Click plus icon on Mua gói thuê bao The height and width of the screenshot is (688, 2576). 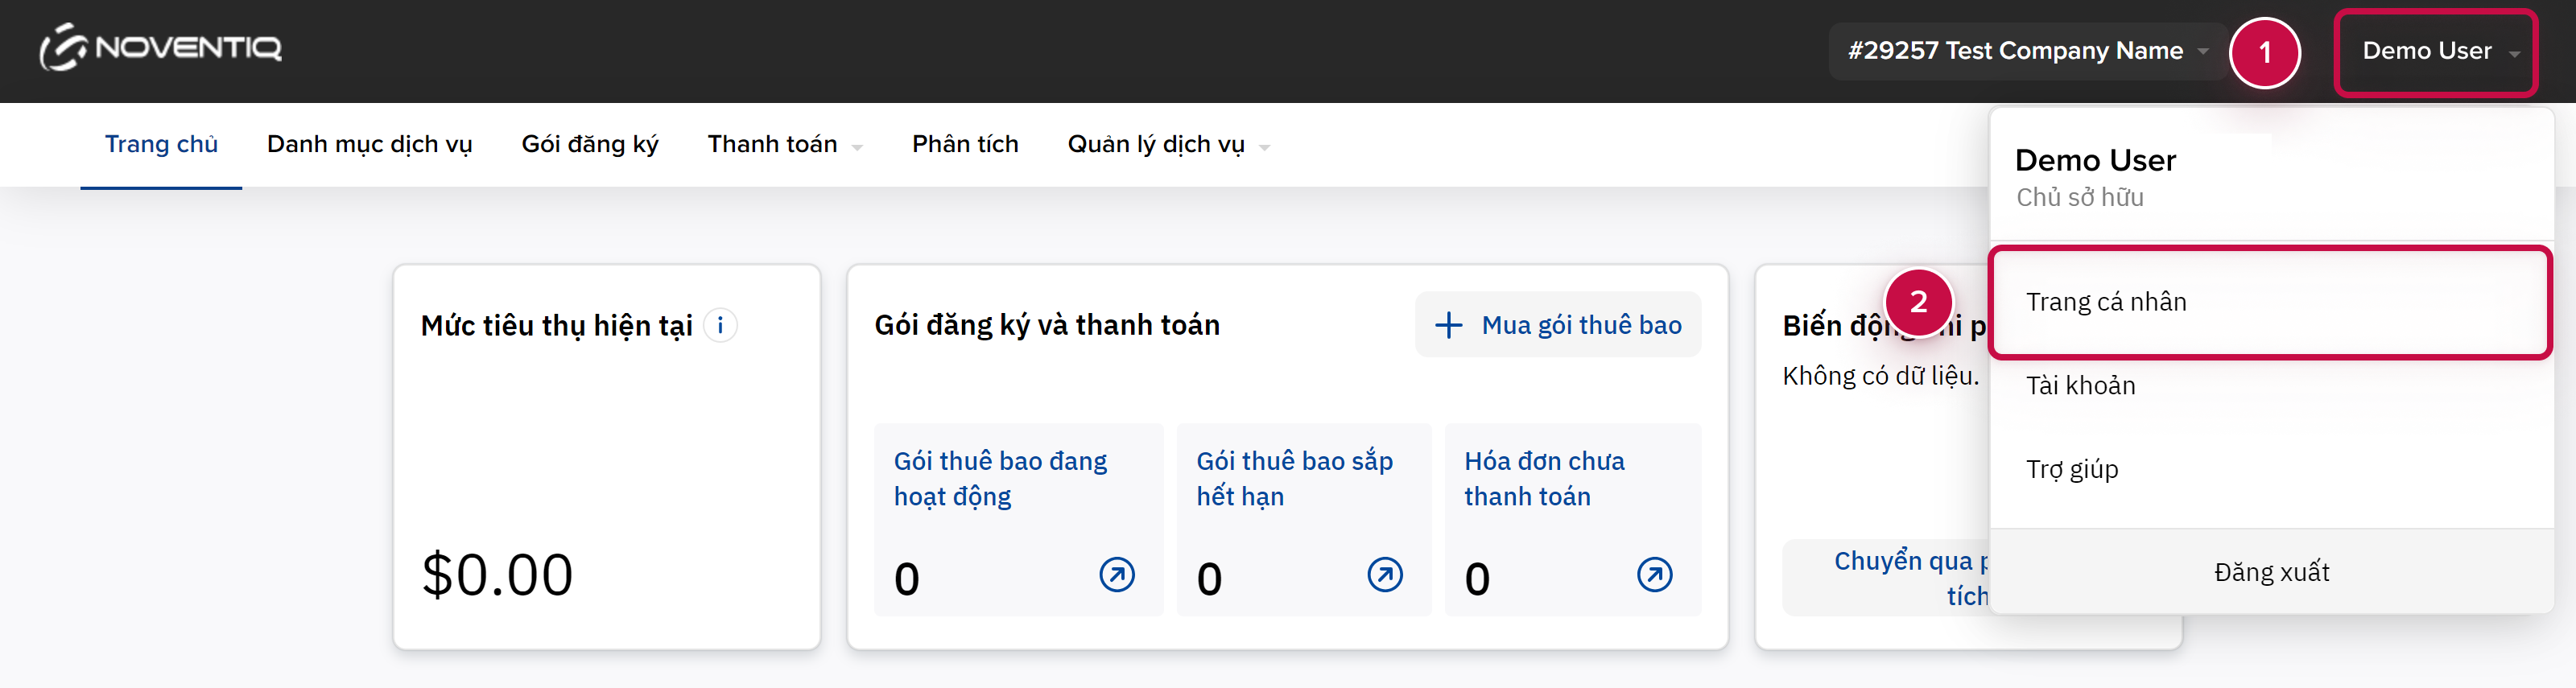tap(1448, 325)
